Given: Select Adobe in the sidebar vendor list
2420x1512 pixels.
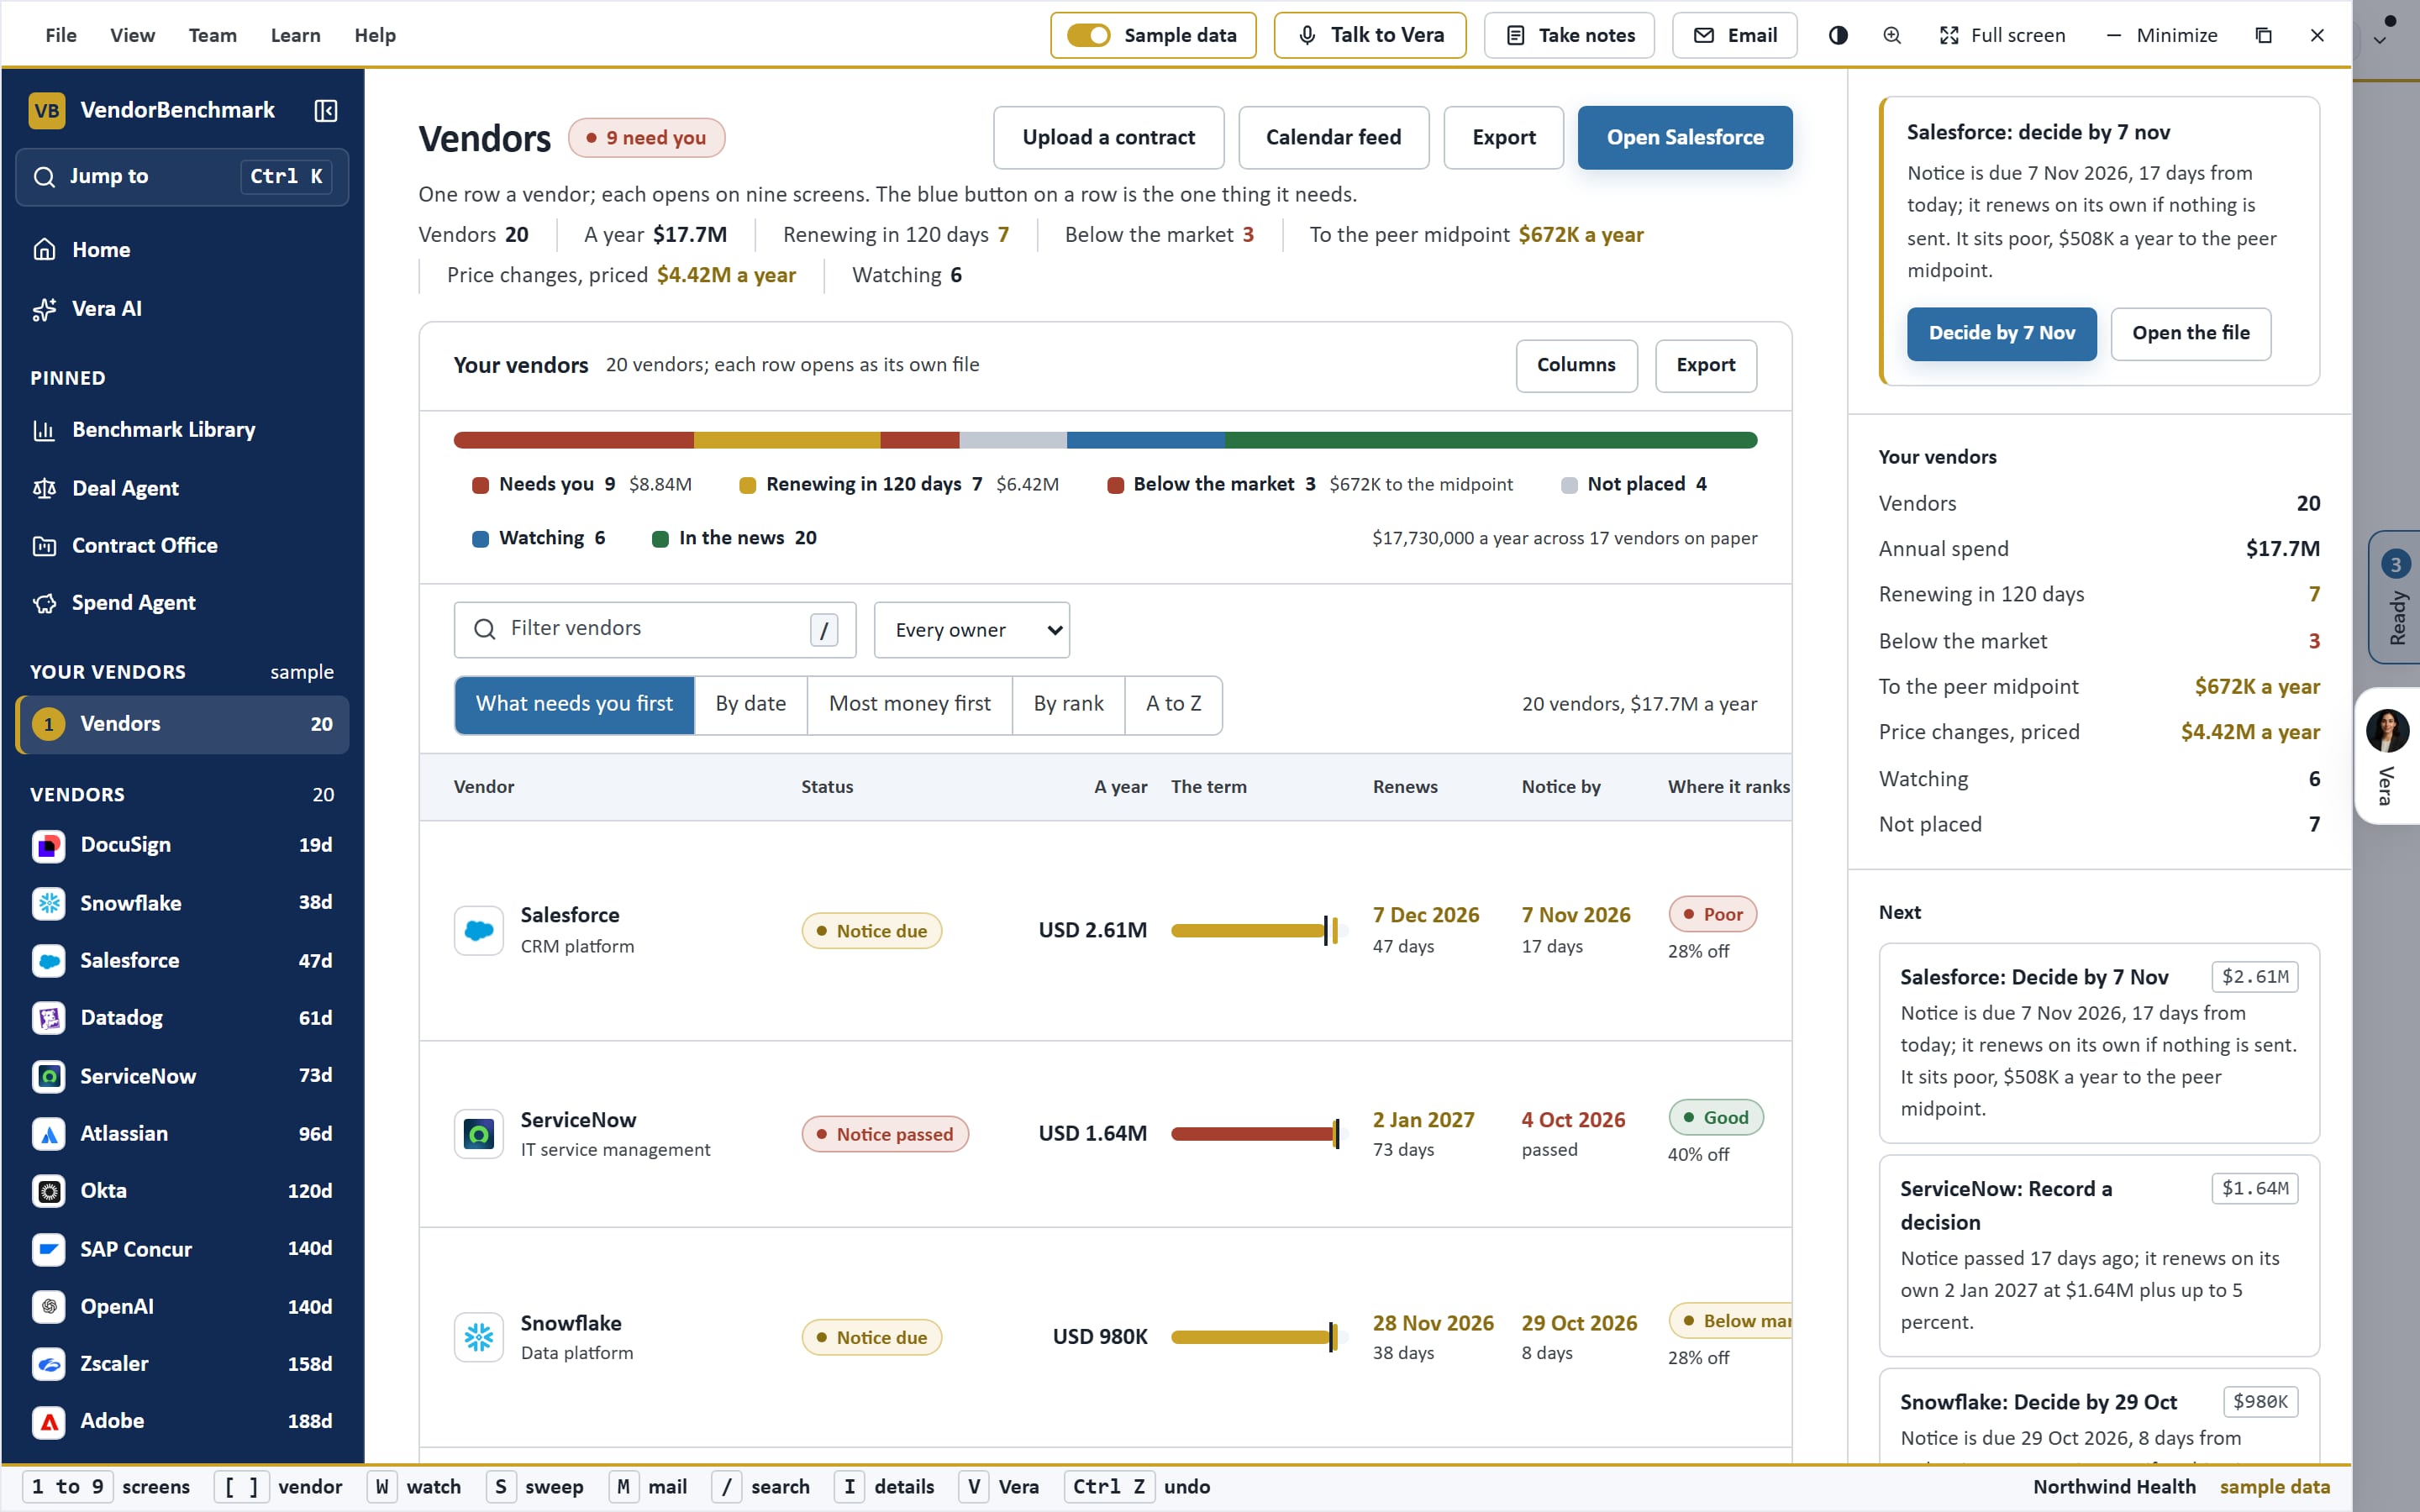Looking at the screenshot, I should (182, 1421).
